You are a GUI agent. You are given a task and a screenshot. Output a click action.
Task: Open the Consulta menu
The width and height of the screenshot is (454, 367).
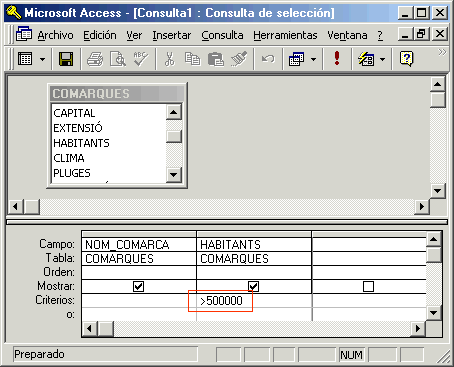tap(222, 35)
